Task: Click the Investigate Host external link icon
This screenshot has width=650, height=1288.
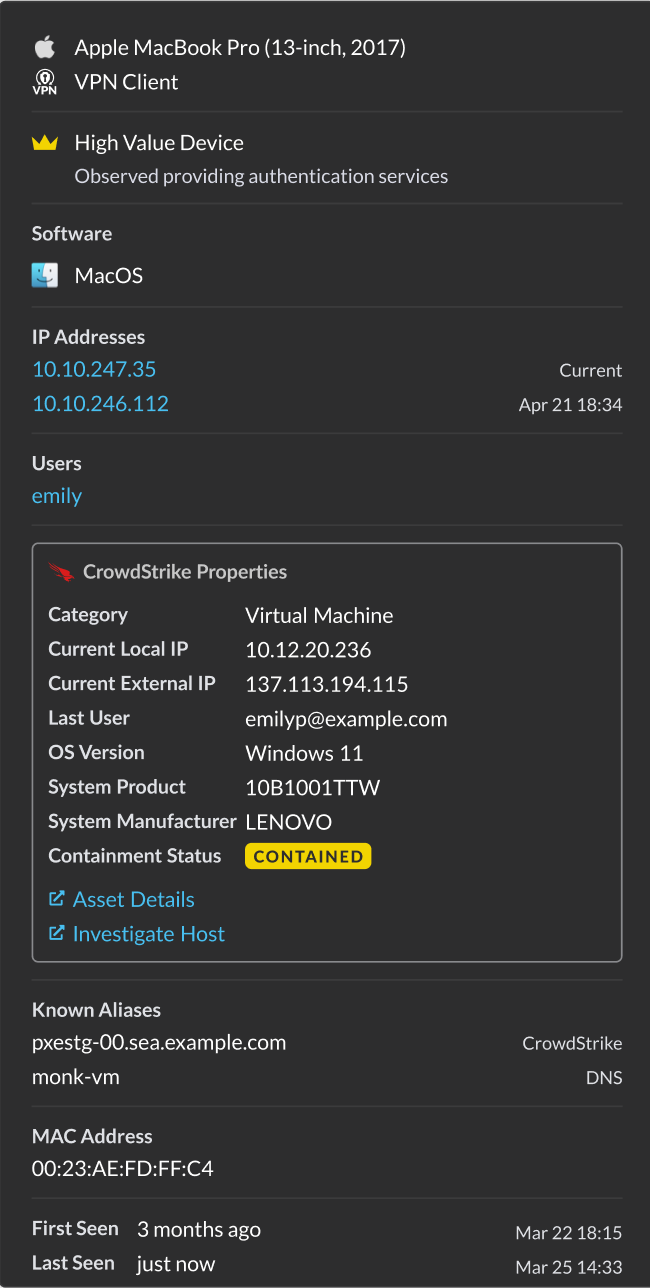Action: [56, 932]
